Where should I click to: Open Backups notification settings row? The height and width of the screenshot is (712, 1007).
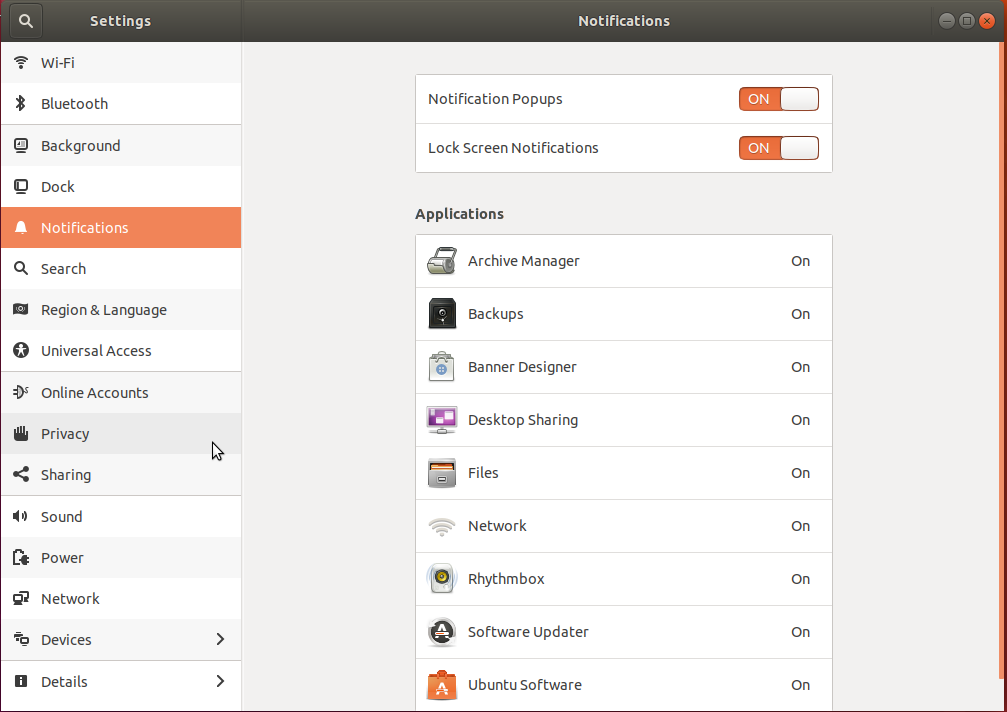[x=624, y=314]
